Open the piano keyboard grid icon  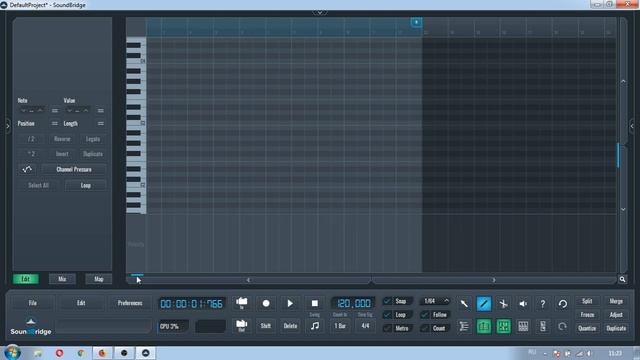[x=523, y=326]
